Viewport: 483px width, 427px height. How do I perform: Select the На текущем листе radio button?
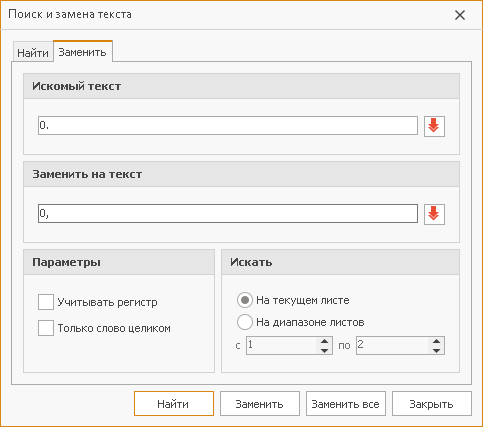pyautogui.click(x=245, y=300)
